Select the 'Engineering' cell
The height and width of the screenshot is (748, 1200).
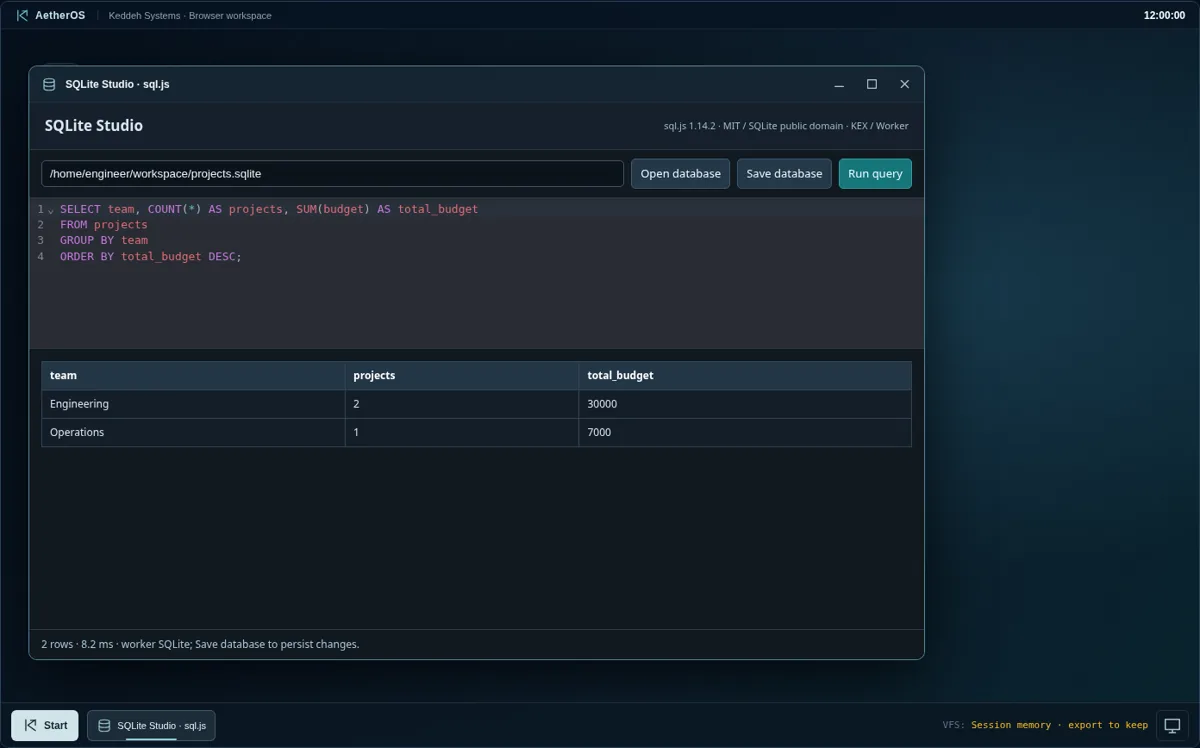[193, 404]
